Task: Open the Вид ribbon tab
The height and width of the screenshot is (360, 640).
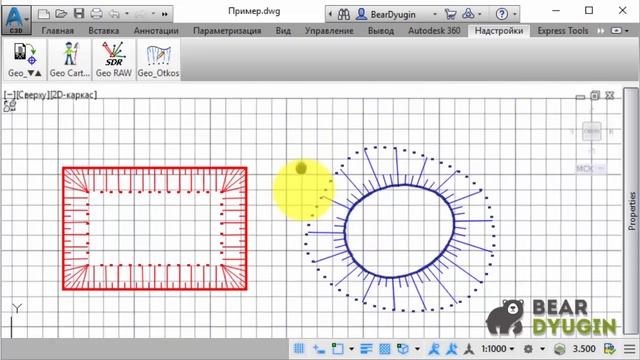Action: click(x=283, y=31)
